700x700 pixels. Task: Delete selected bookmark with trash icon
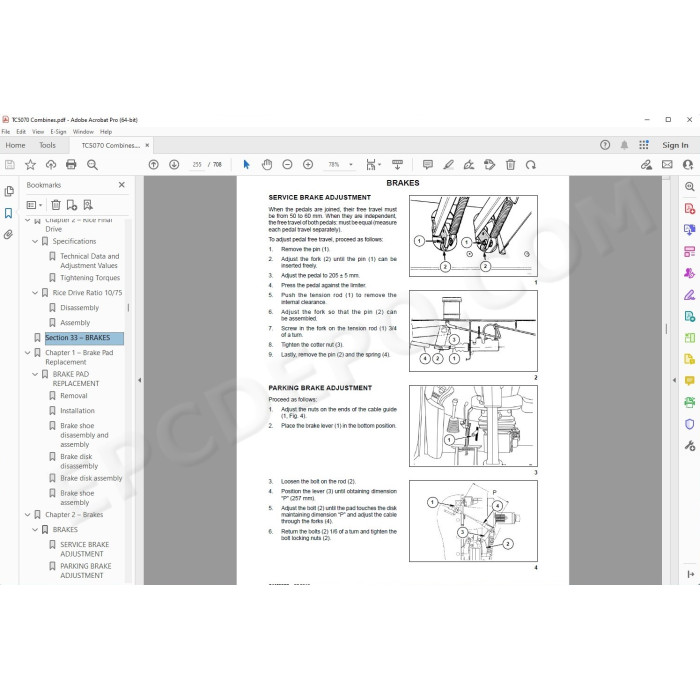[56, 205]
